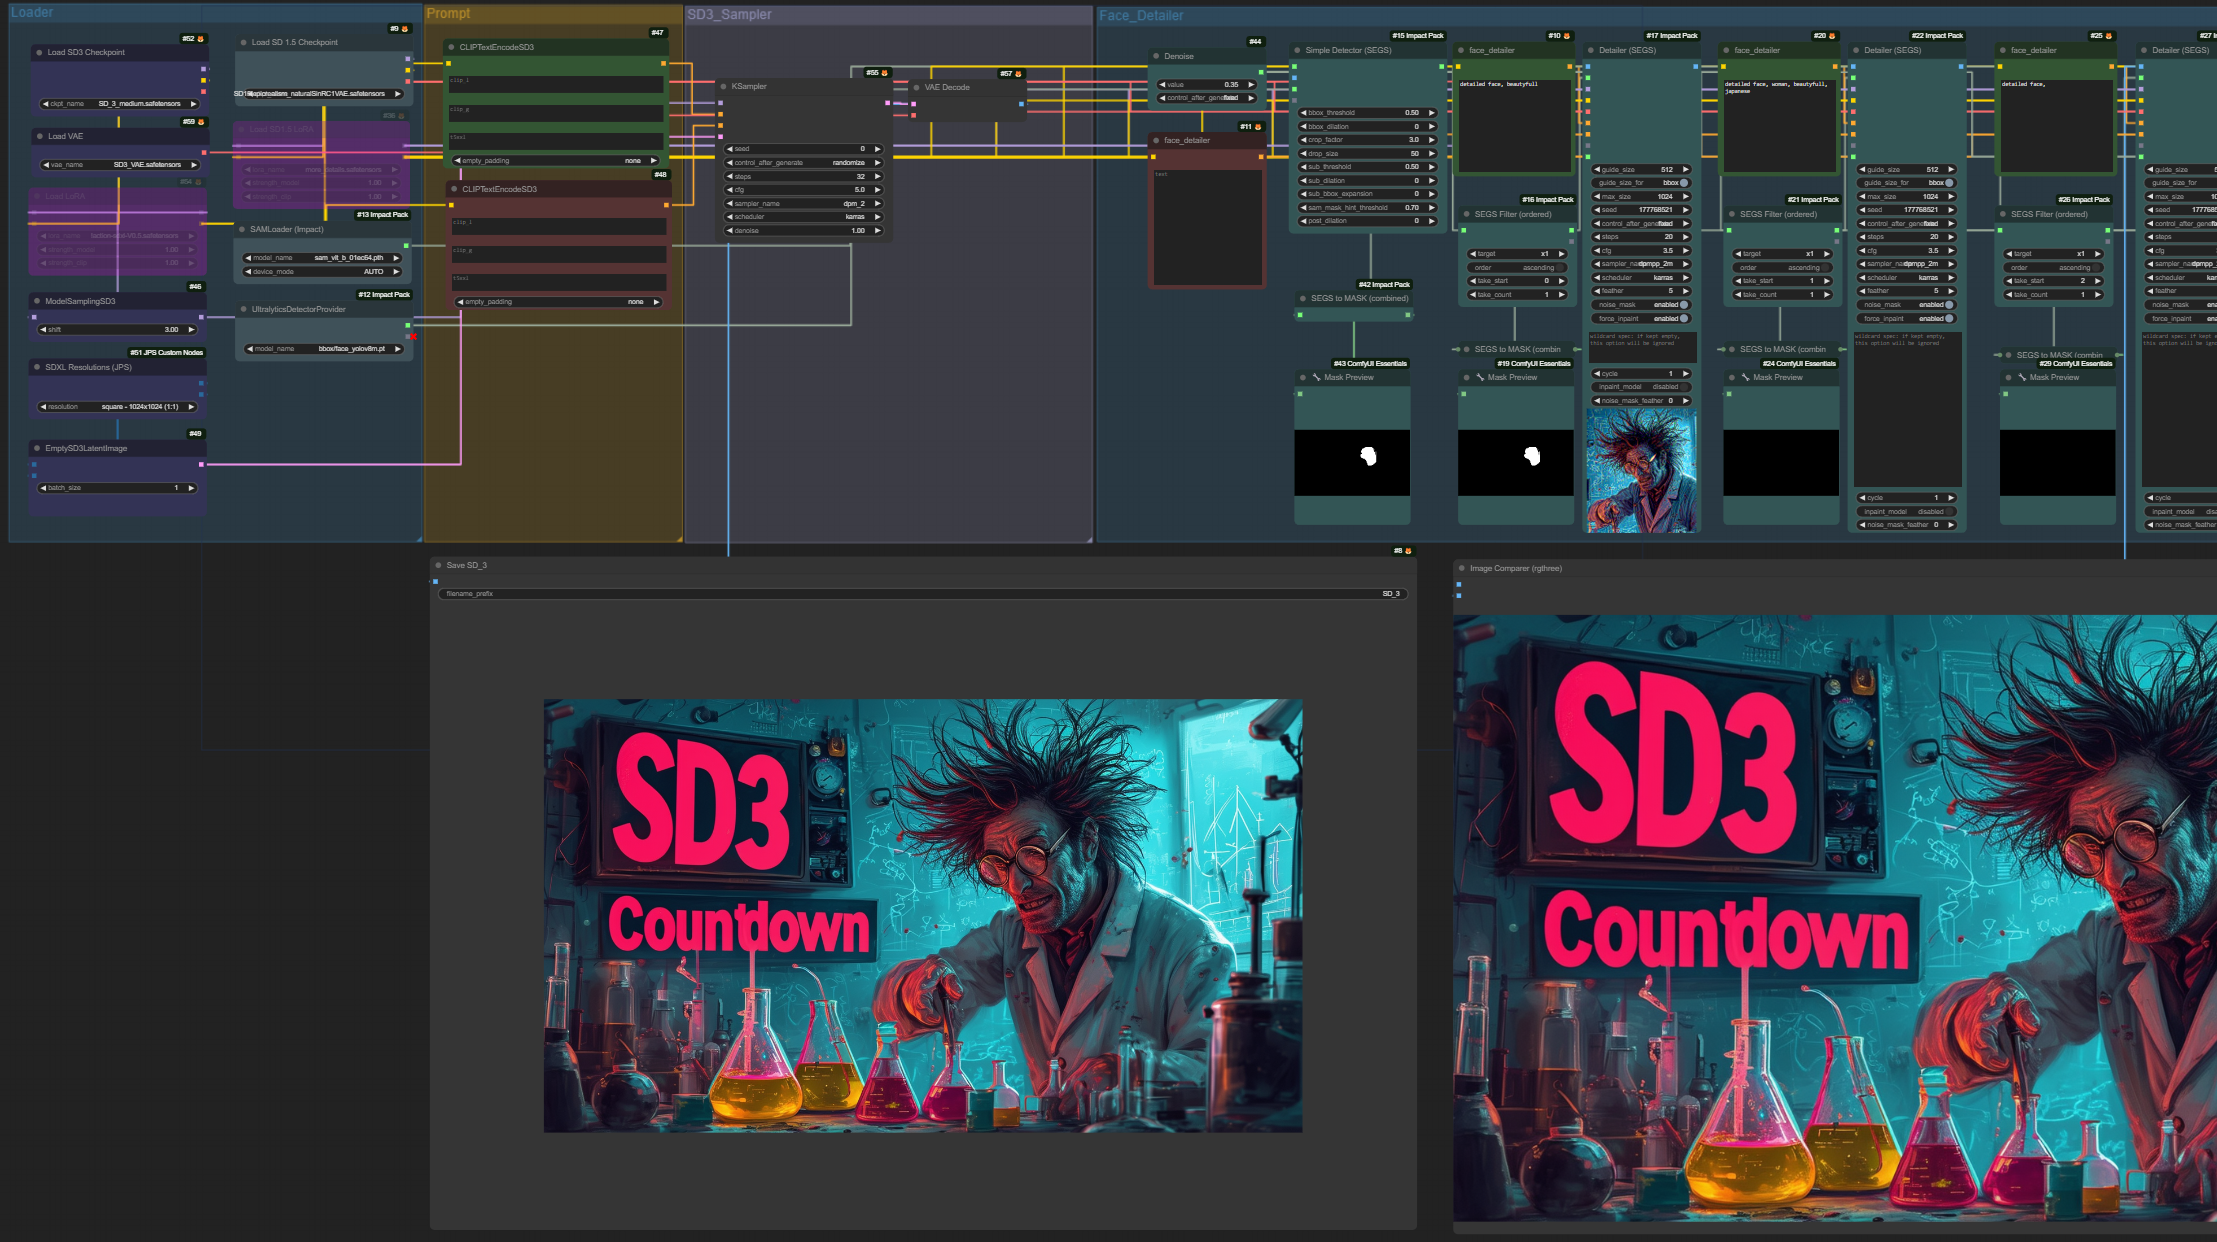The image size is (2217, 1242).
Task: Click the 'detailed face, beautyfull' prompt text box
Action: point(1514,125)
